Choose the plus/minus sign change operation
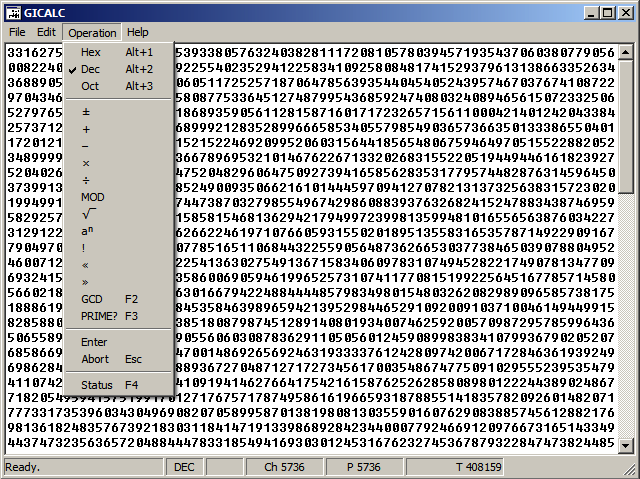The image size is (640, 479). point(86,112)
